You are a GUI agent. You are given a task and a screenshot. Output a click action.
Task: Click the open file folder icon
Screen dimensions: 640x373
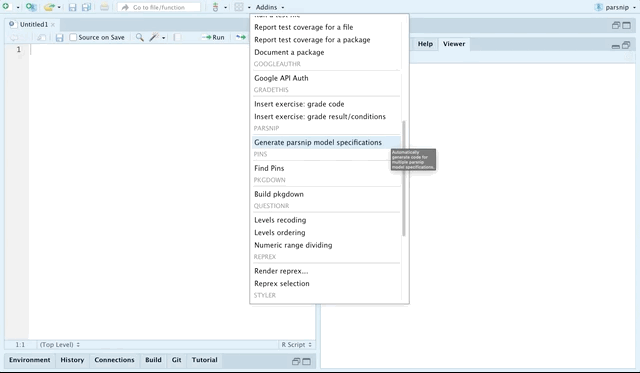49,7
